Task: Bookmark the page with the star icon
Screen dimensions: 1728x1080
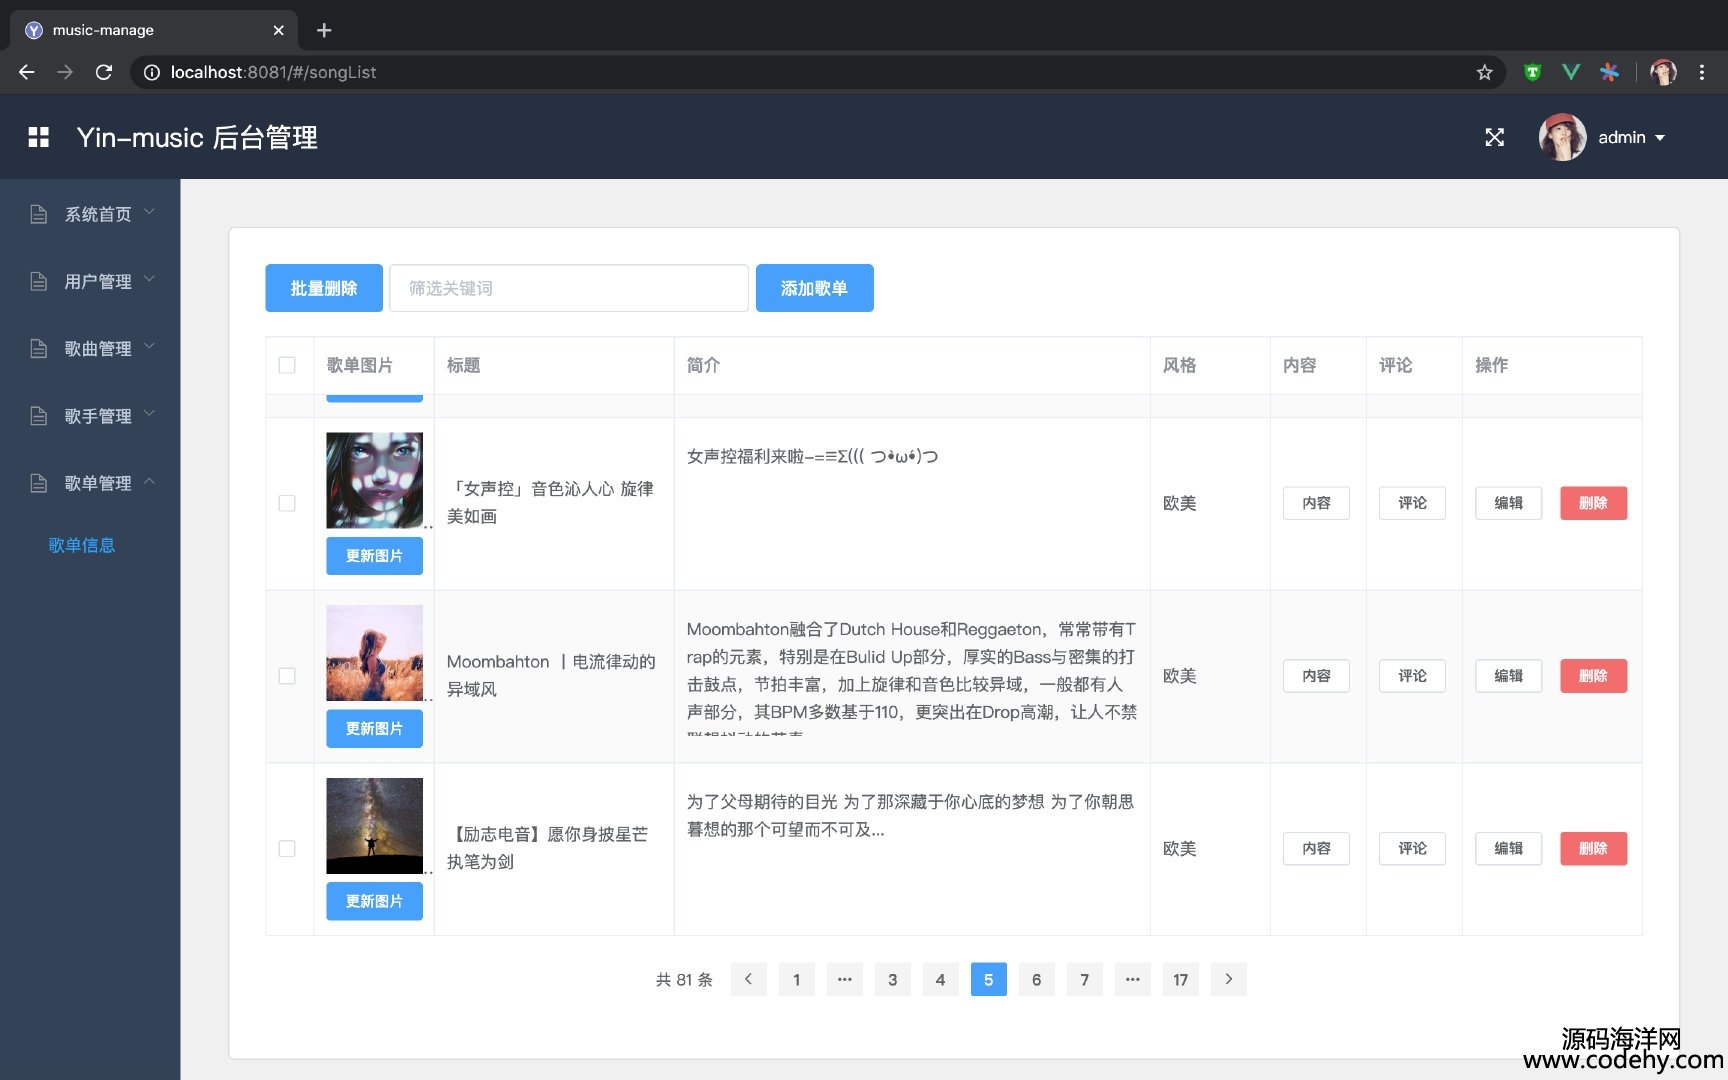Action: click(1484, 72)
